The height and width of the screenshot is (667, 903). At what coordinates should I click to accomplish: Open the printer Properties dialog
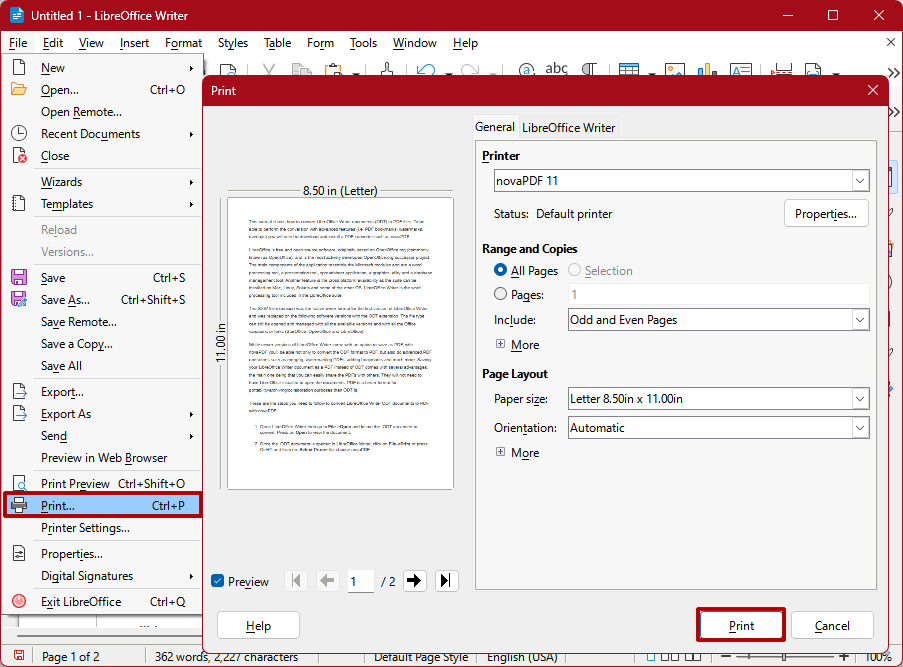click(826, 213)
